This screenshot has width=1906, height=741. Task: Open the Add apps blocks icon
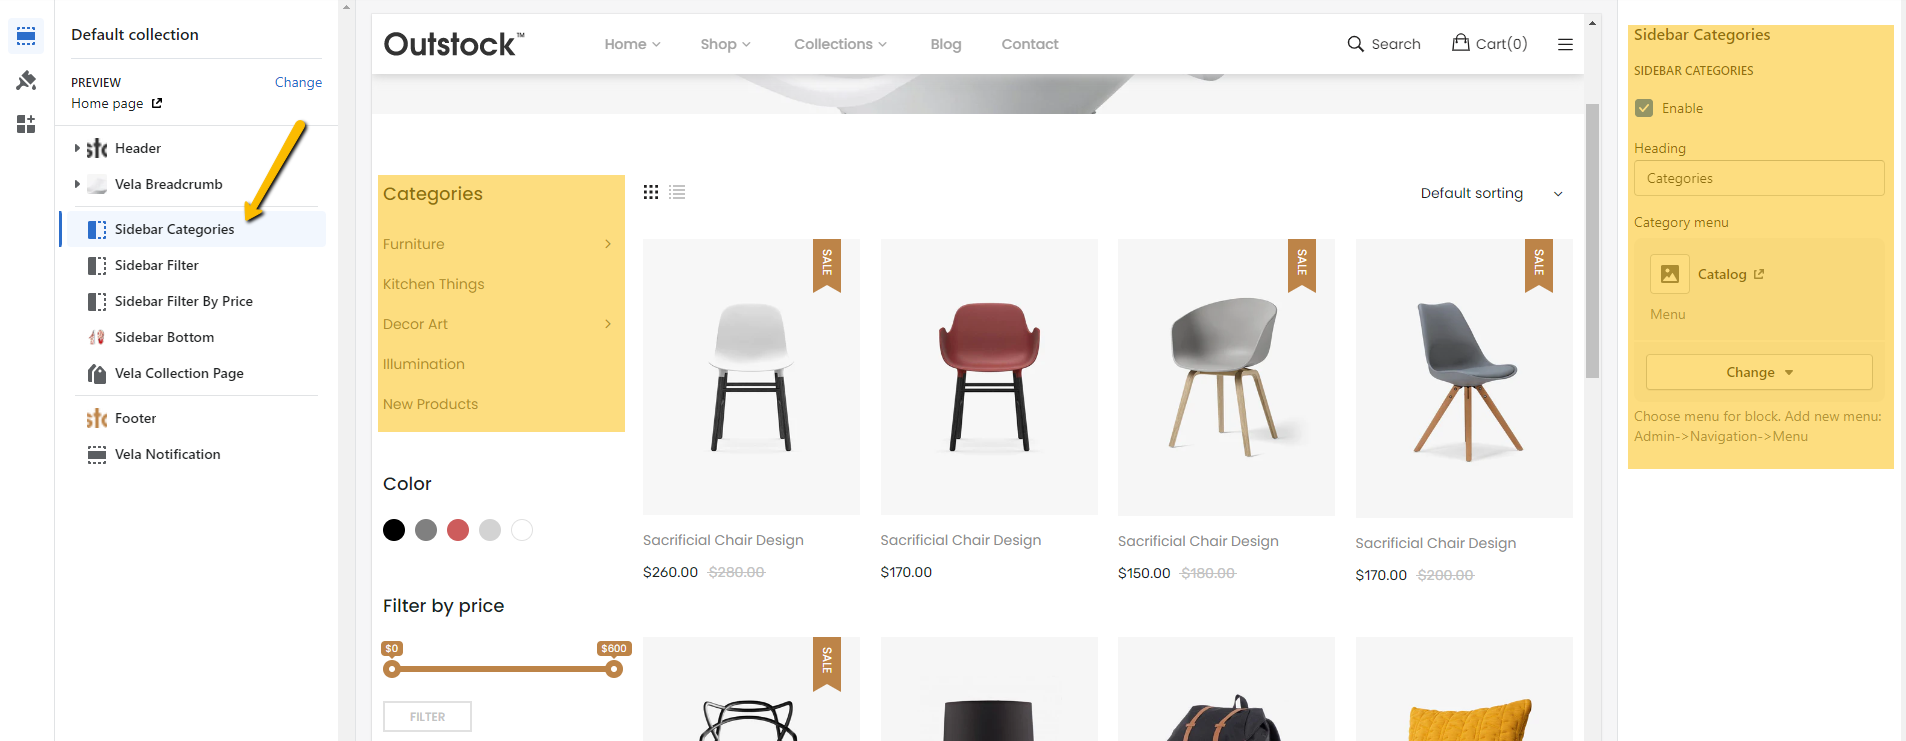tap(26, 124)
